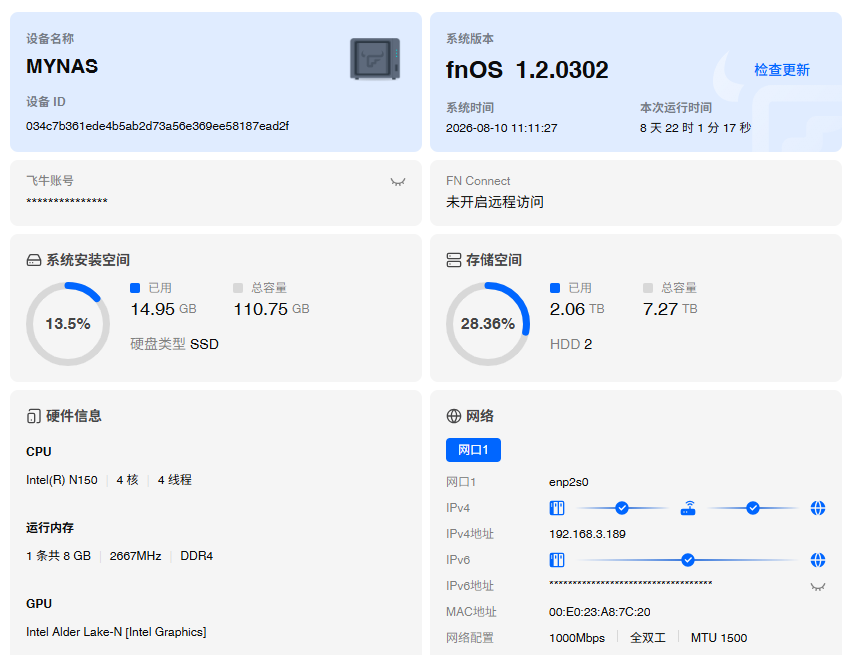Click the IPv4 address 192.168.3.189

coord(587,534)
